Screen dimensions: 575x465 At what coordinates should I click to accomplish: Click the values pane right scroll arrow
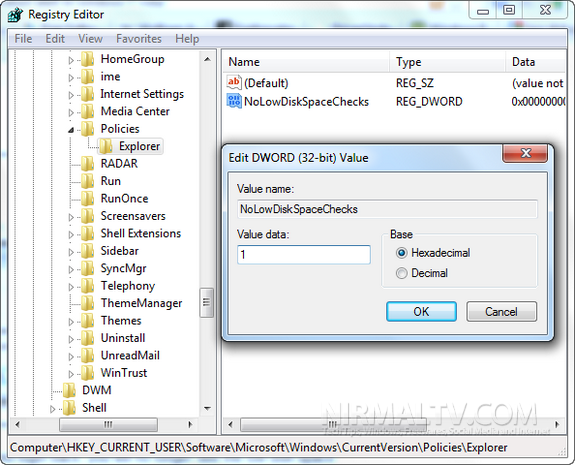[557, 425]
